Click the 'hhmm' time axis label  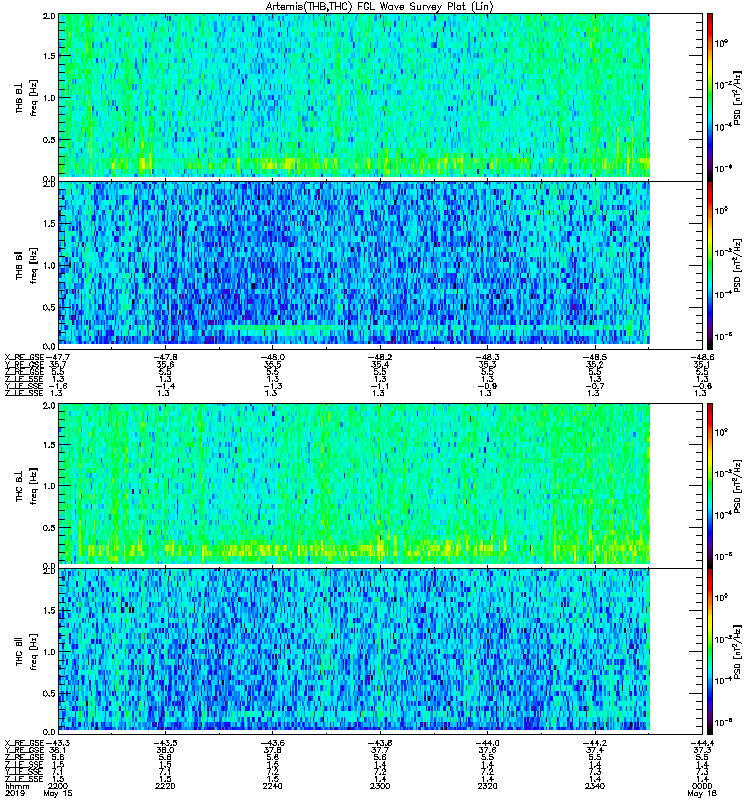[17, 786]
